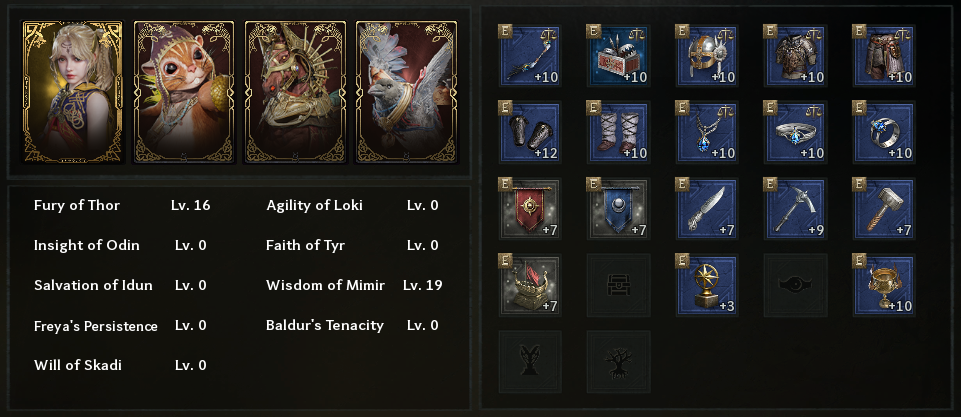Click the horned helmet equipment slot

click(707, 57)
